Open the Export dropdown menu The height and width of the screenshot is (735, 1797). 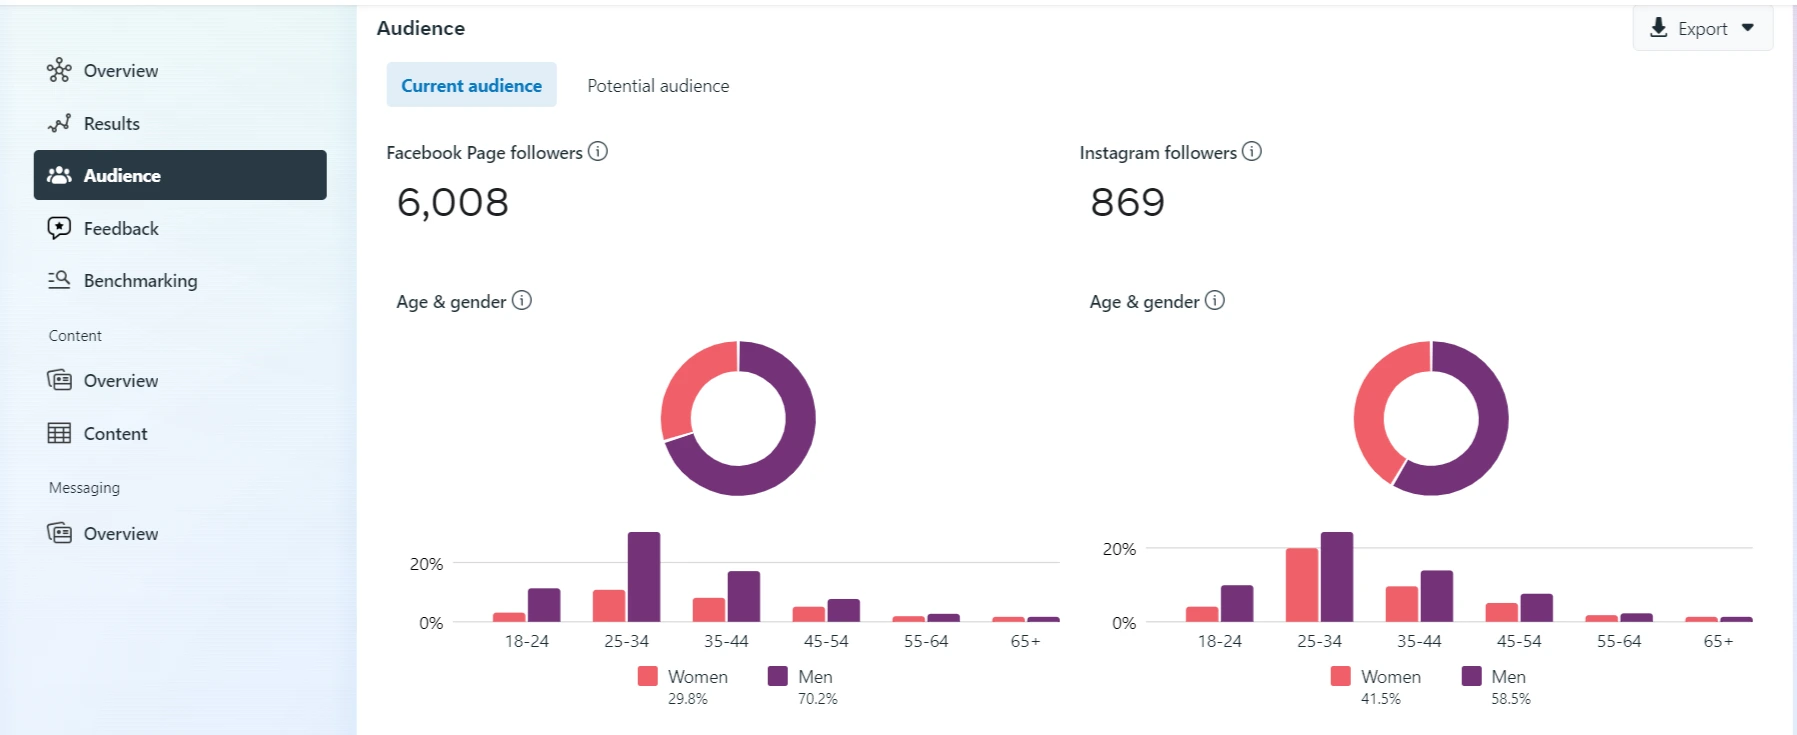click(x=1702, y=28)
